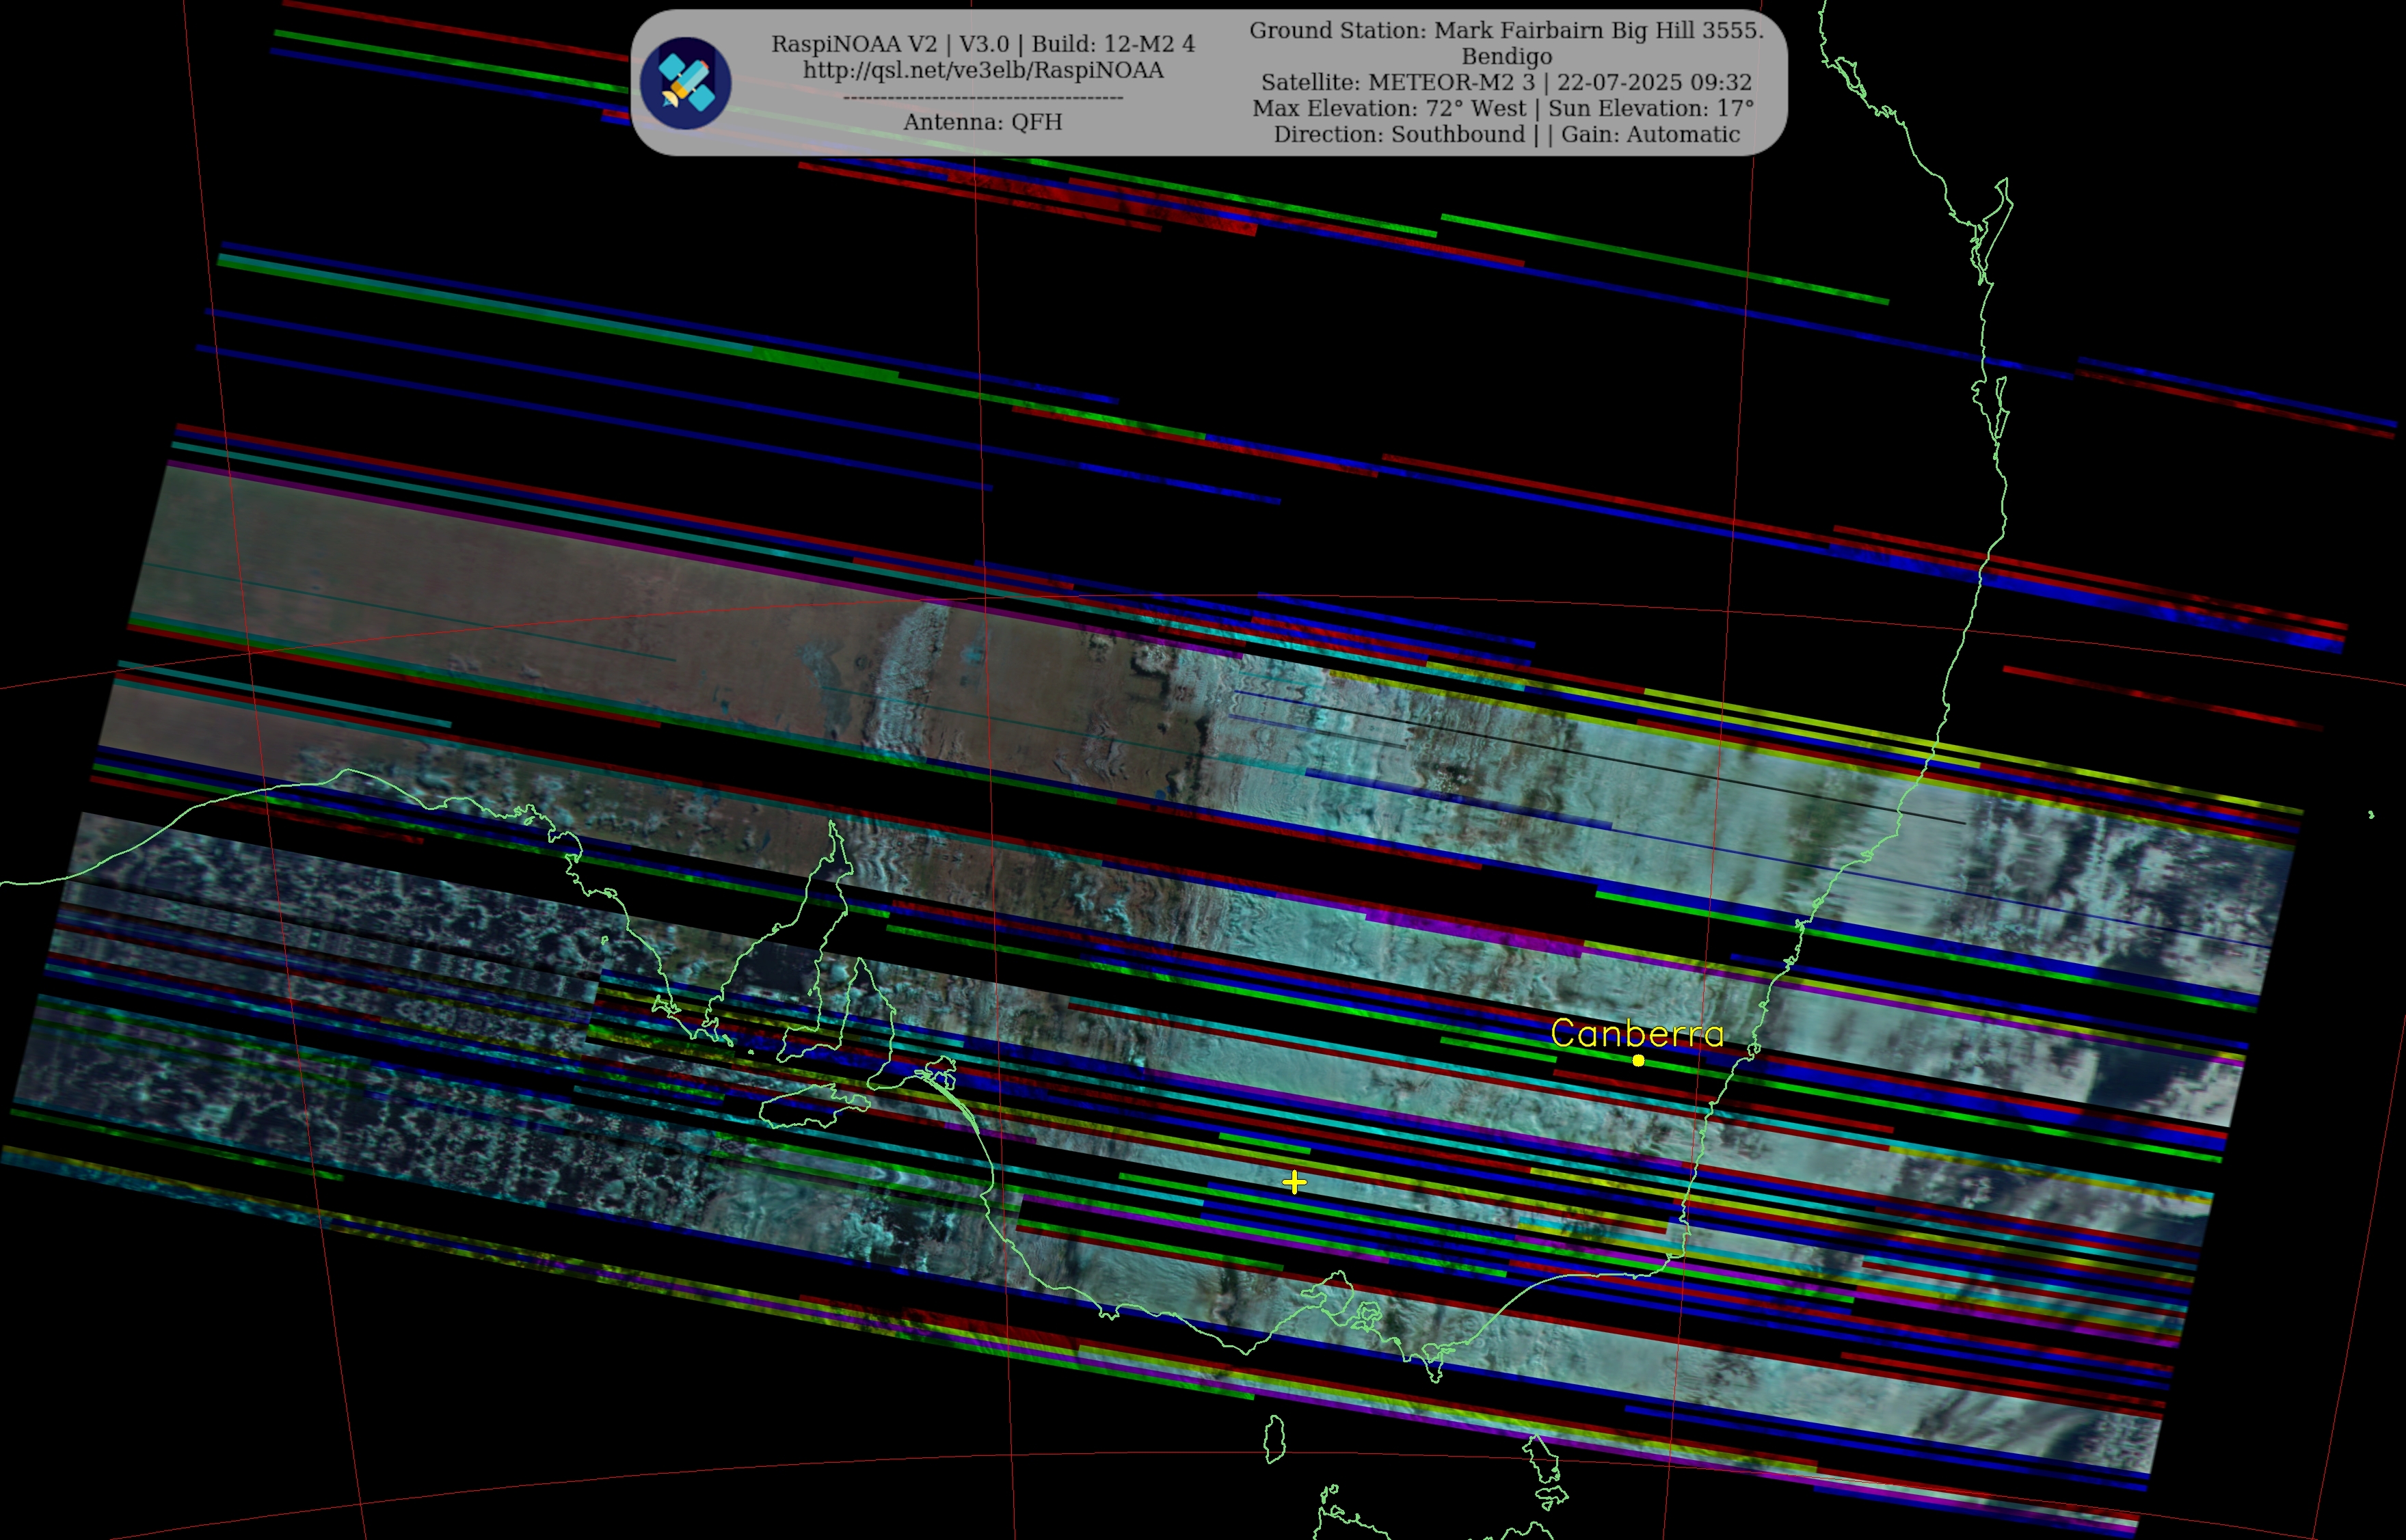Click the Satellite METEOR-M2 3 date line
2406x1540 pixels.
1506,82
